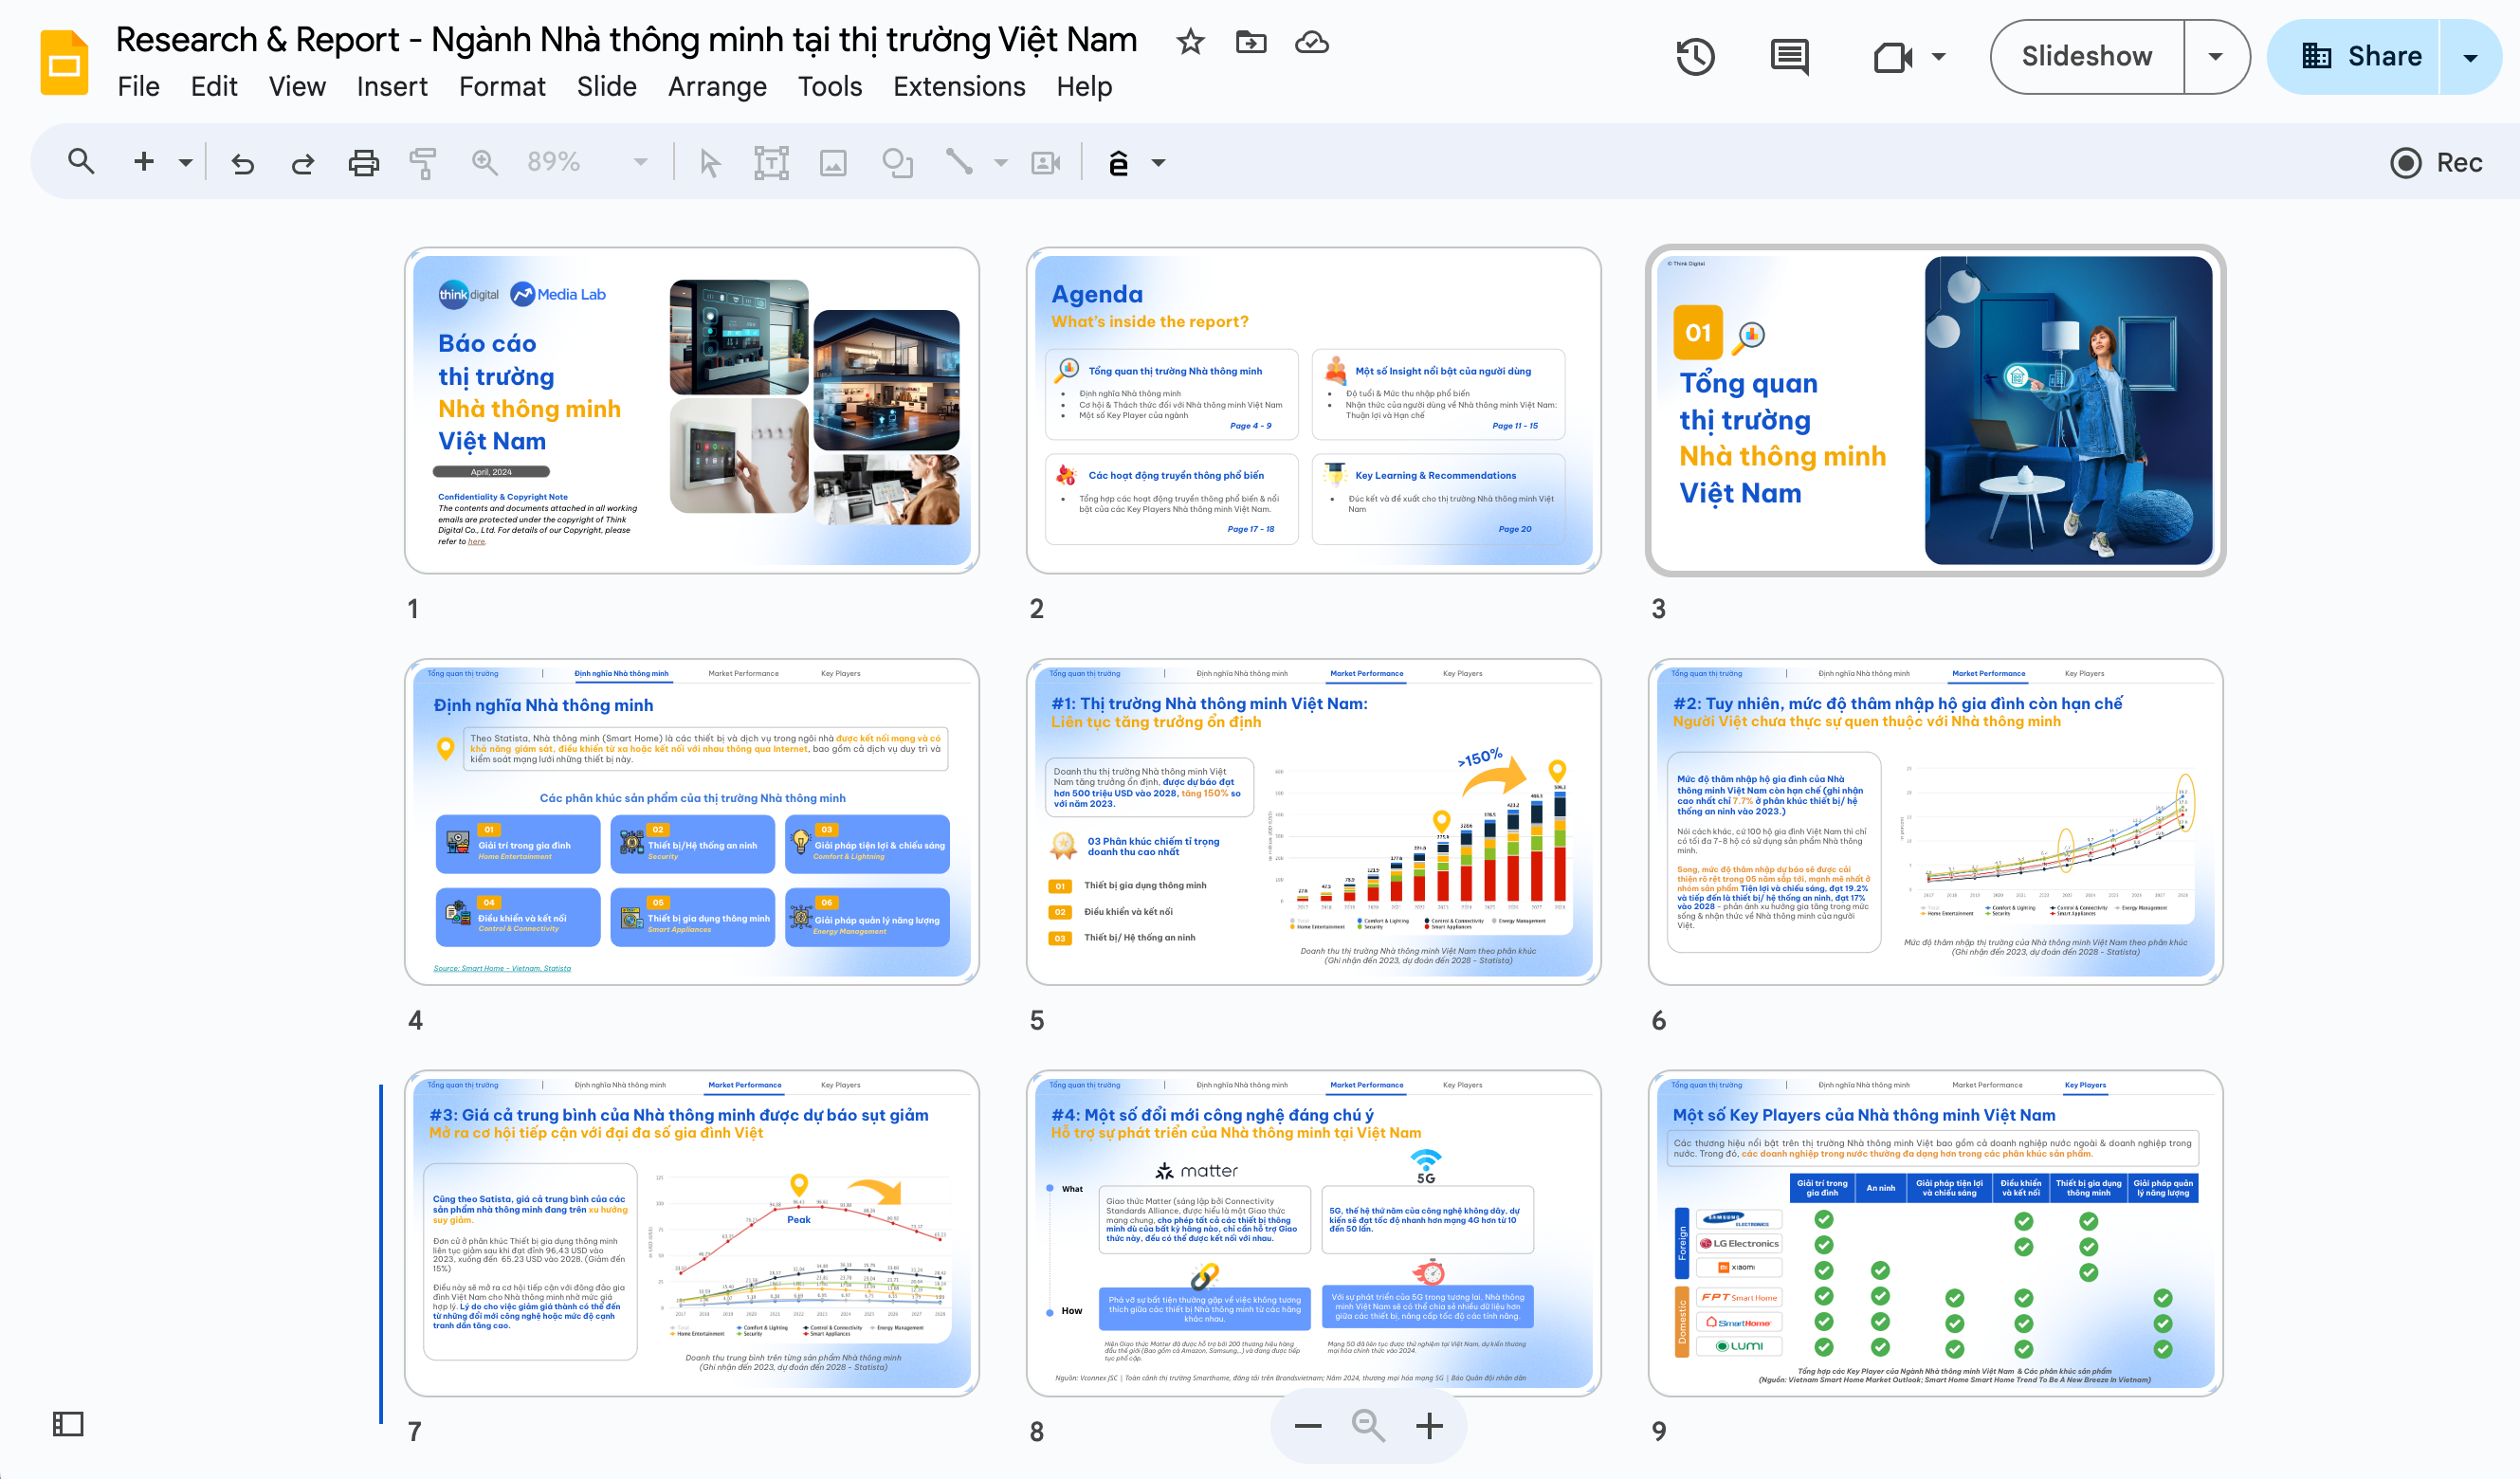Start the Slideshow
2520x1479 pixels.
coord(2086,57)
